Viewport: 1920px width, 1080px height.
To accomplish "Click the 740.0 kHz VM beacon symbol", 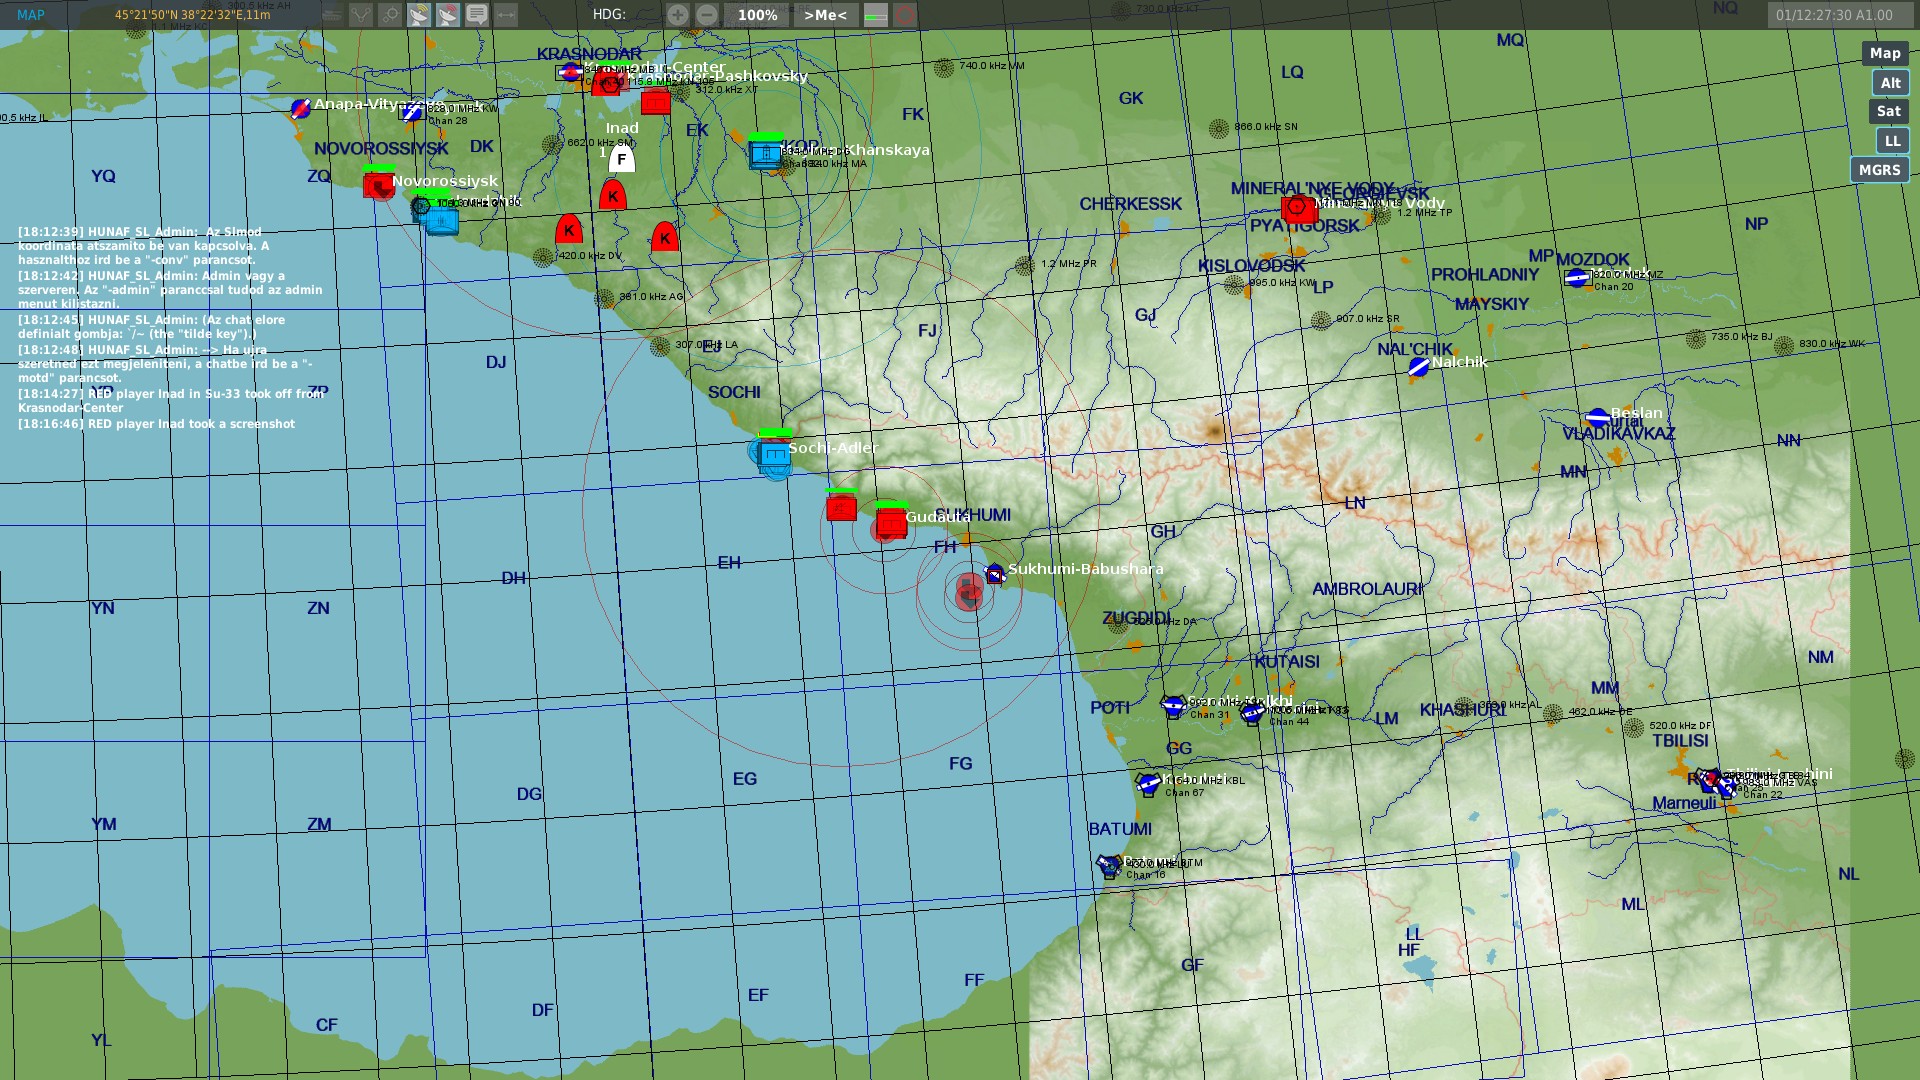I will pyautogui.click(x=943, y=68).
